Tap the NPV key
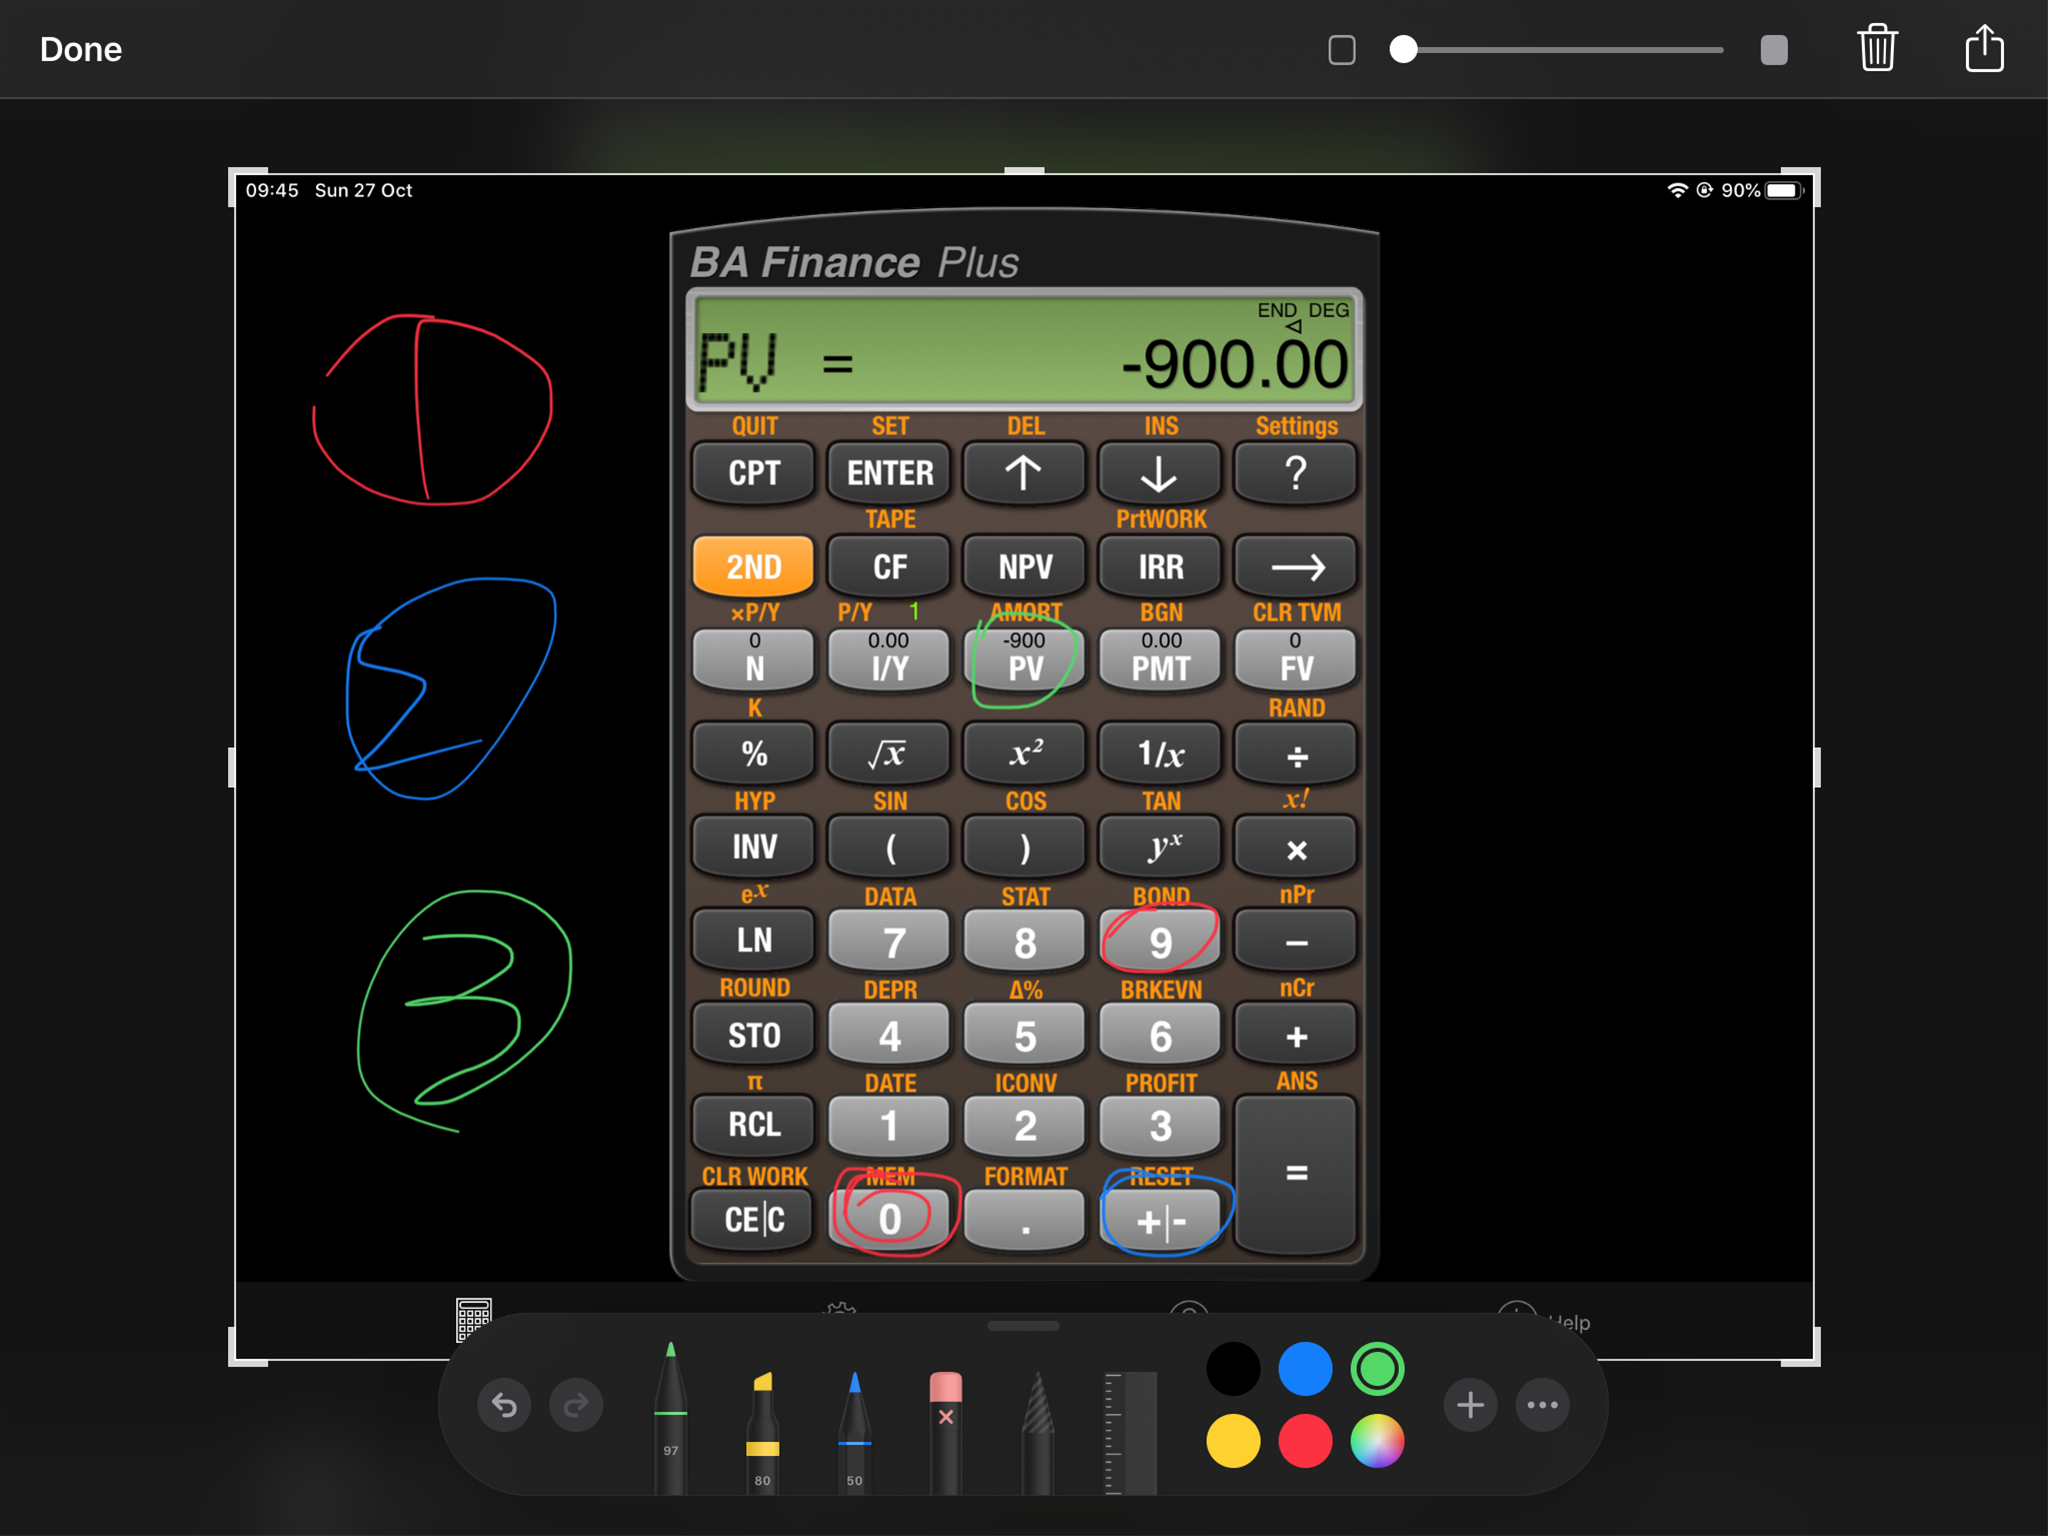The width and height of the screenshot is (2048, 1536). pos(1024,567)
